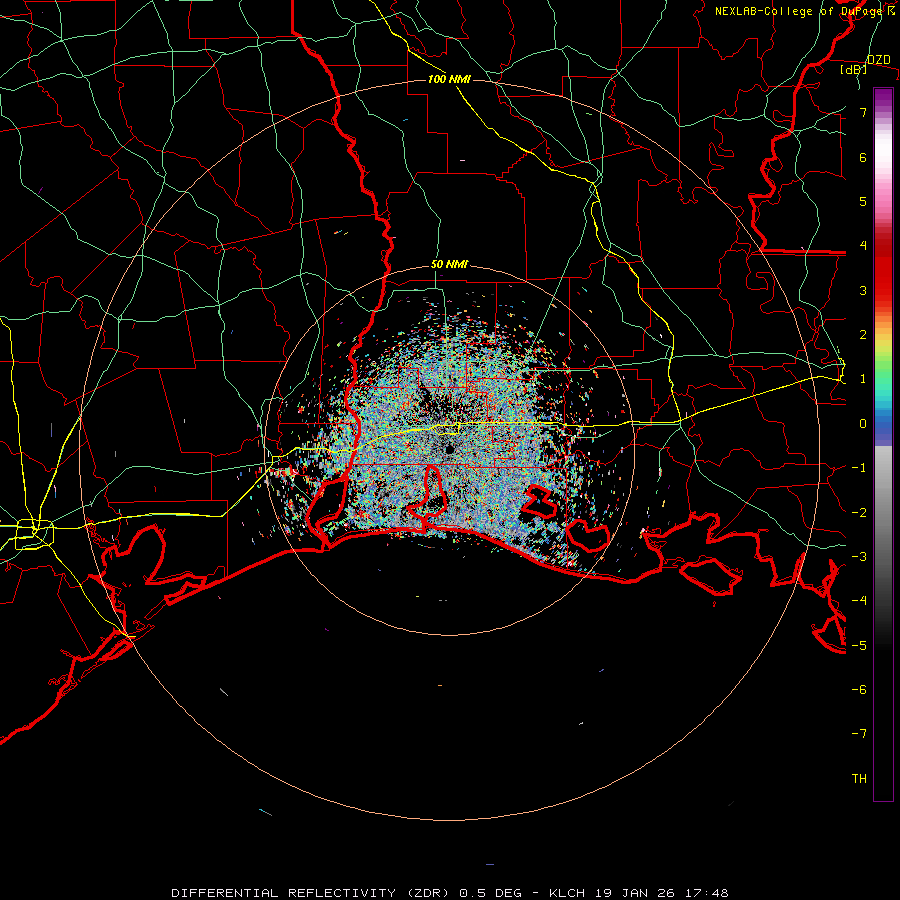The image size is (900, 900).
Task: Click the black radar site dot at center
Action: coord(449,449)
